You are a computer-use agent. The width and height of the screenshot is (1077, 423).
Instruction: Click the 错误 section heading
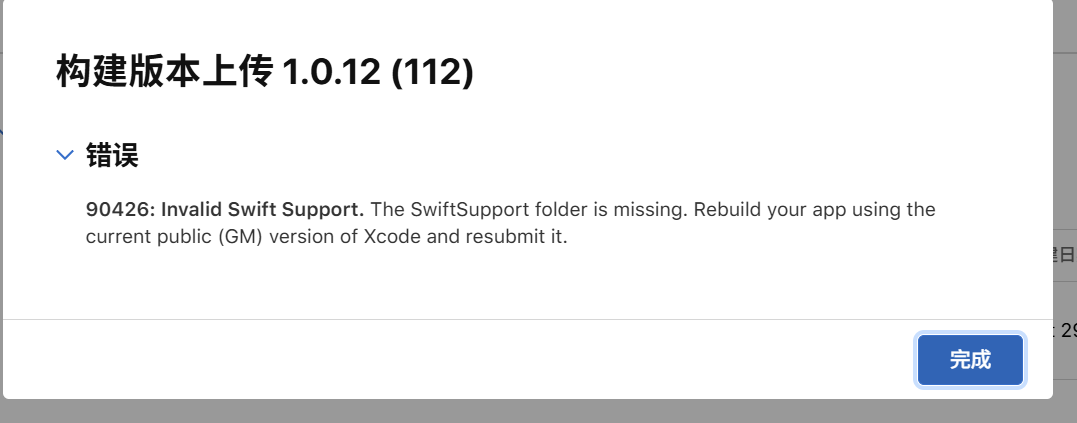coord(112,155)
